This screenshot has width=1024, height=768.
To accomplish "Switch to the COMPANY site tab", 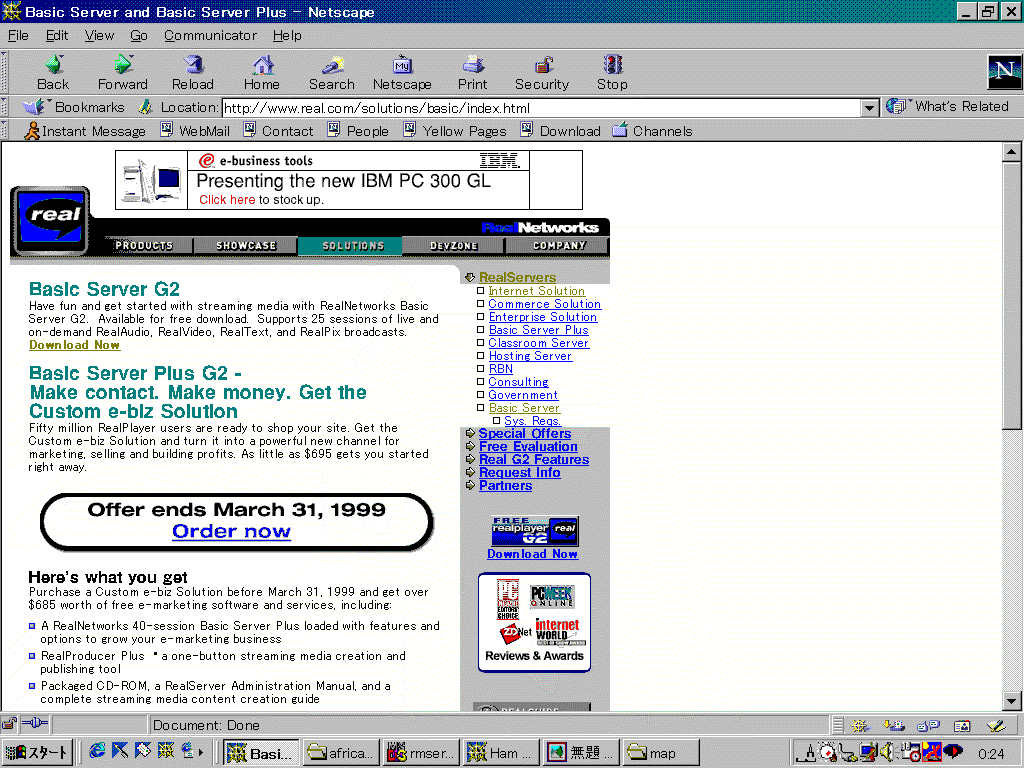I will tap(559, 246).
